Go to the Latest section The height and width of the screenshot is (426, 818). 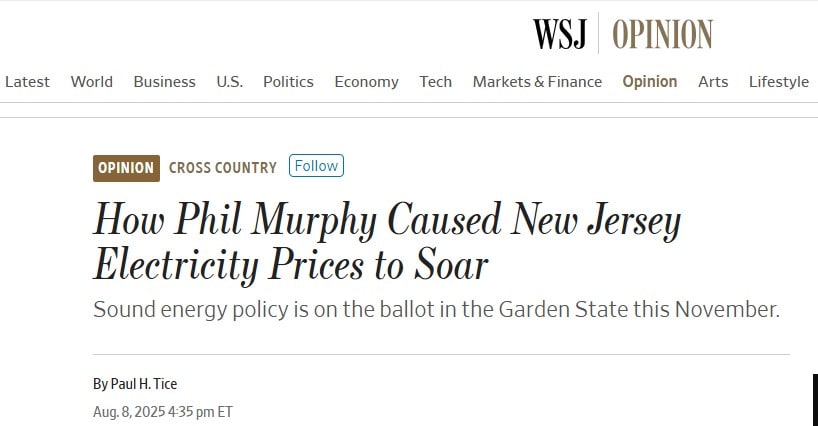click(27, 82)
